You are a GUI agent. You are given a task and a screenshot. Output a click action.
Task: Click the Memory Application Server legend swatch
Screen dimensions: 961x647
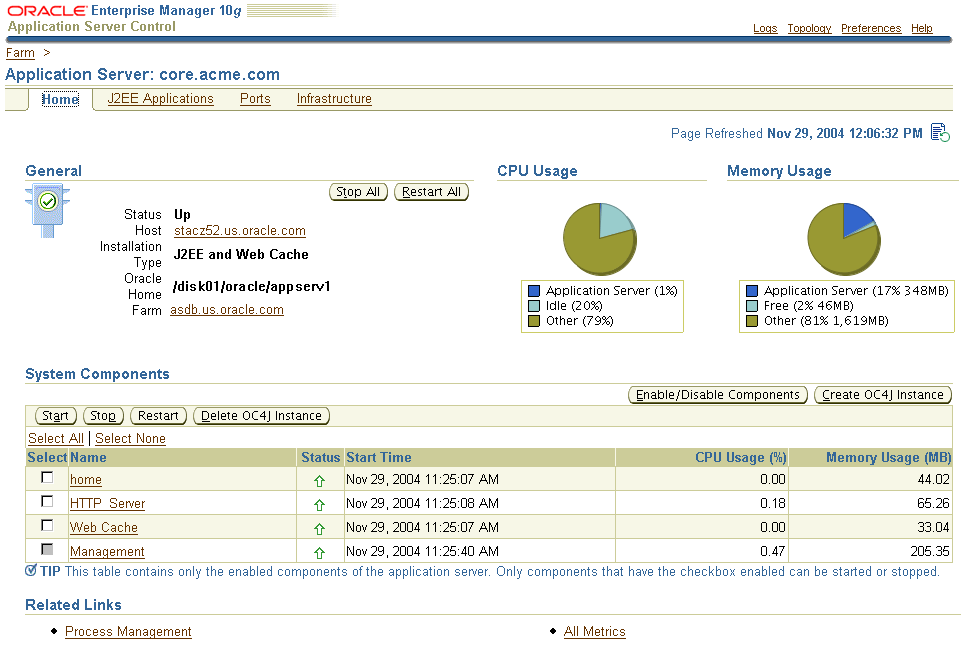(x=752, y=291)
